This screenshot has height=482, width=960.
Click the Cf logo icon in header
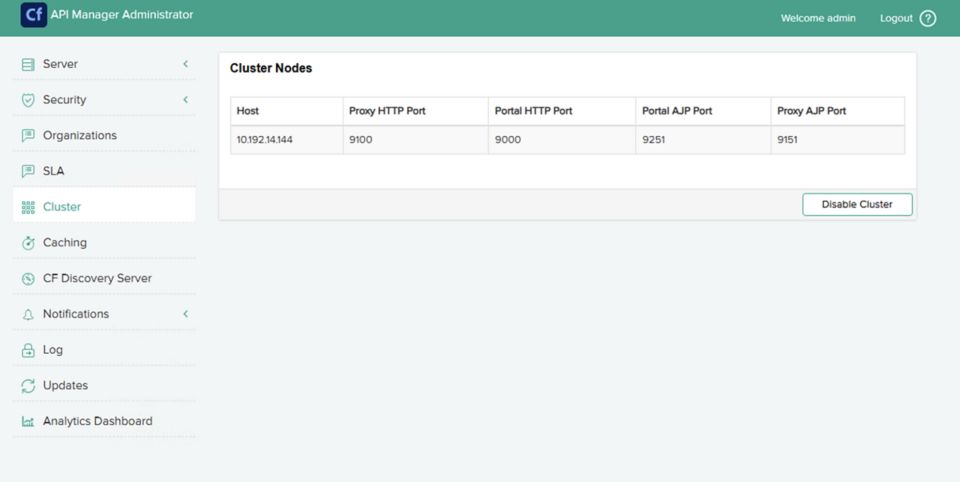click(x=33, y=16)
